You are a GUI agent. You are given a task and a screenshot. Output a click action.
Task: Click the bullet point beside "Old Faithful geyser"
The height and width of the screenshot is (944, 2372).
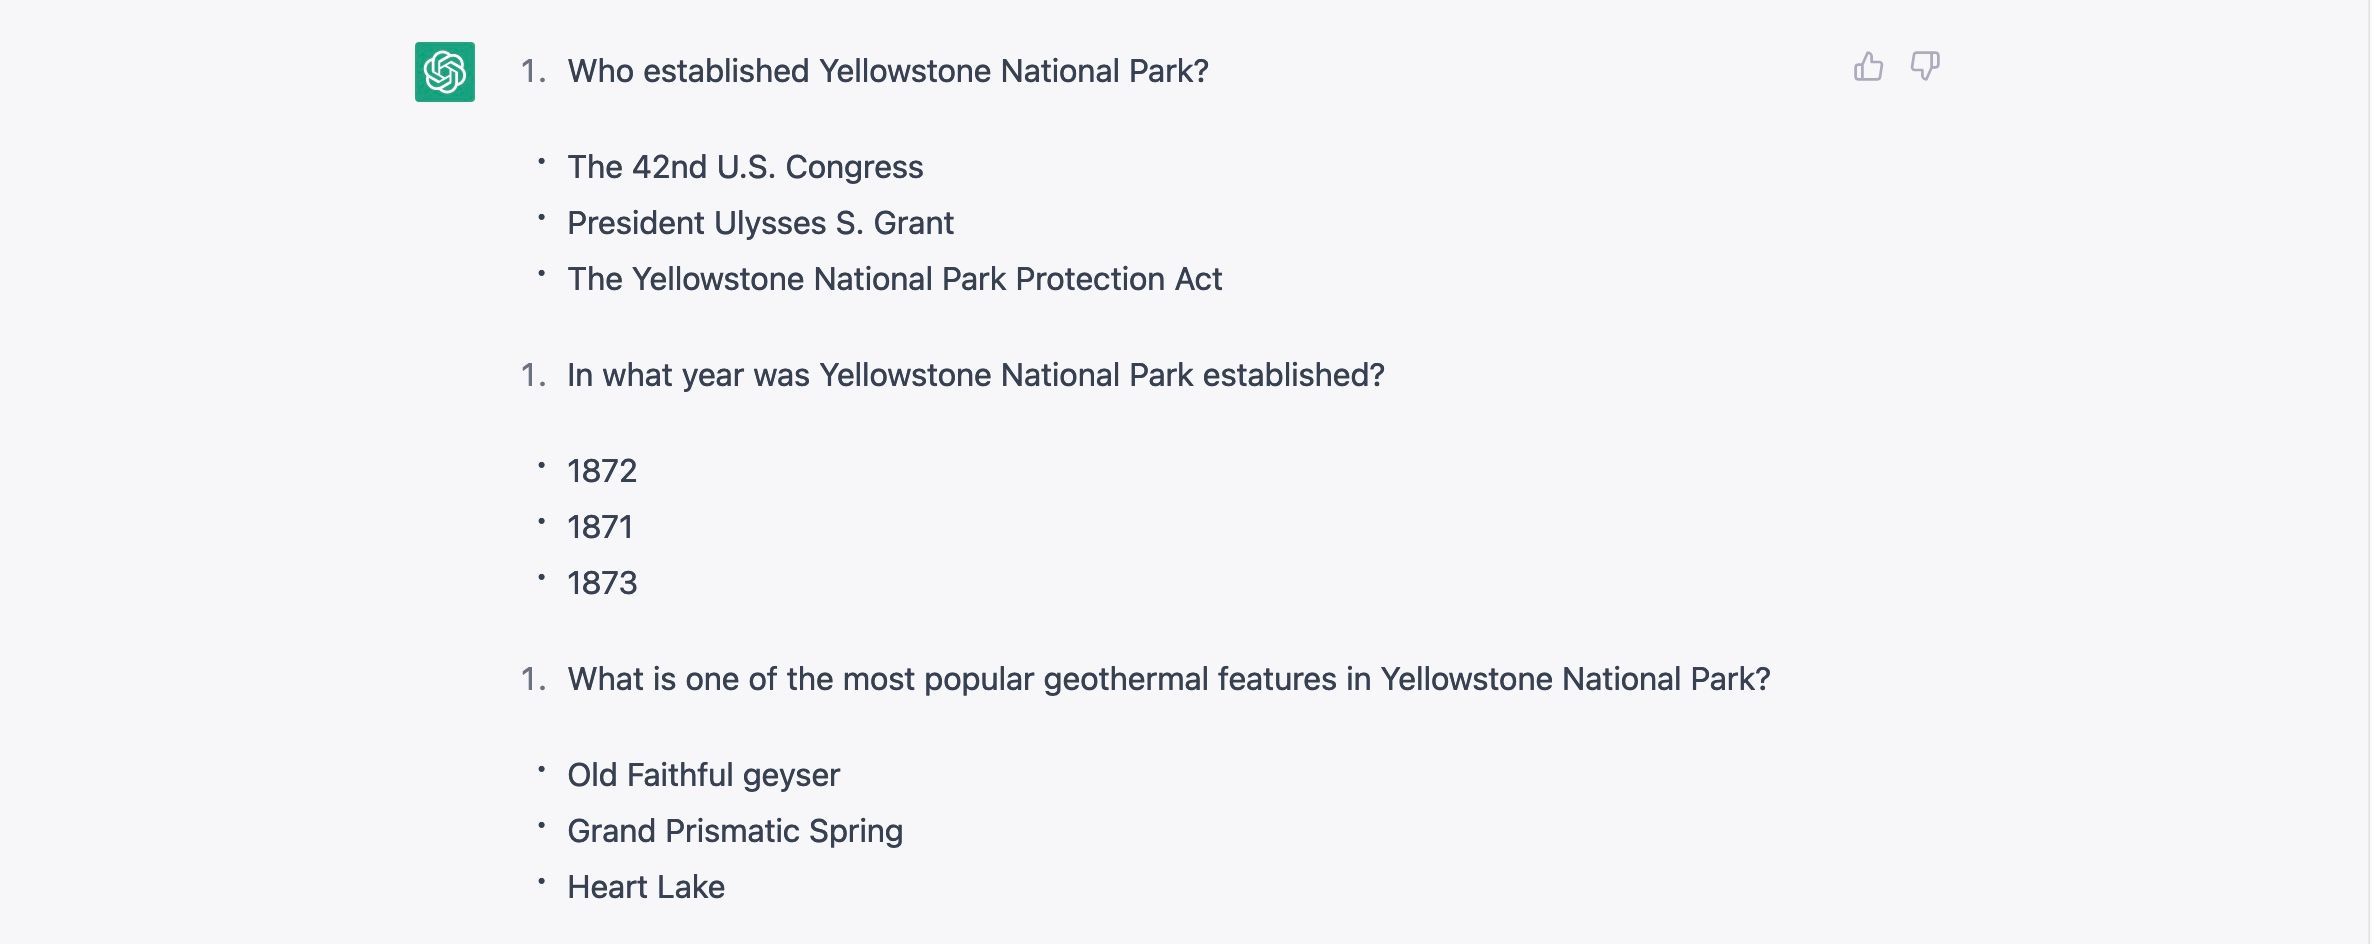pos(541,769)
